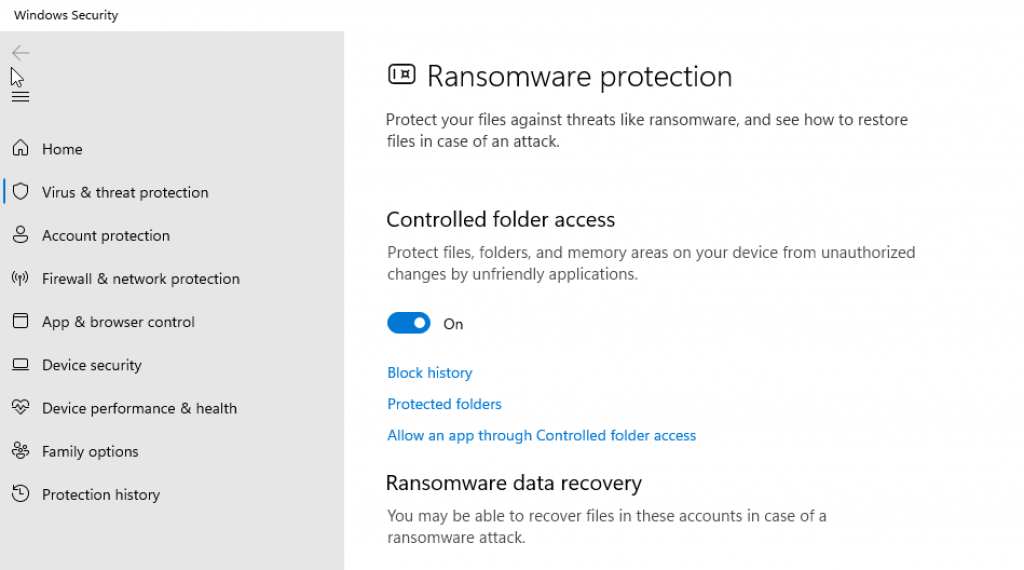Click the back arrow icon
This screenshot has height=570, width=1024.
(20, 52)
